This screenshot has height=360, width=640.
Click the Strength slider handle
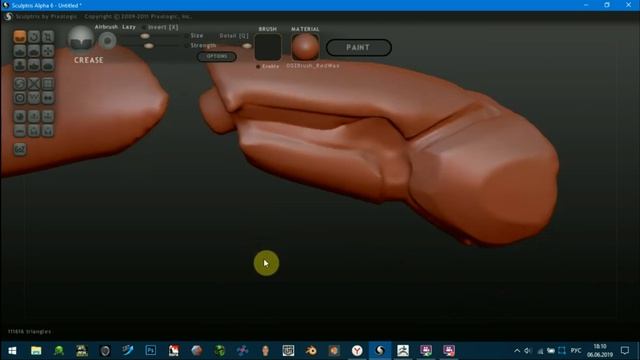coord(149,46)
